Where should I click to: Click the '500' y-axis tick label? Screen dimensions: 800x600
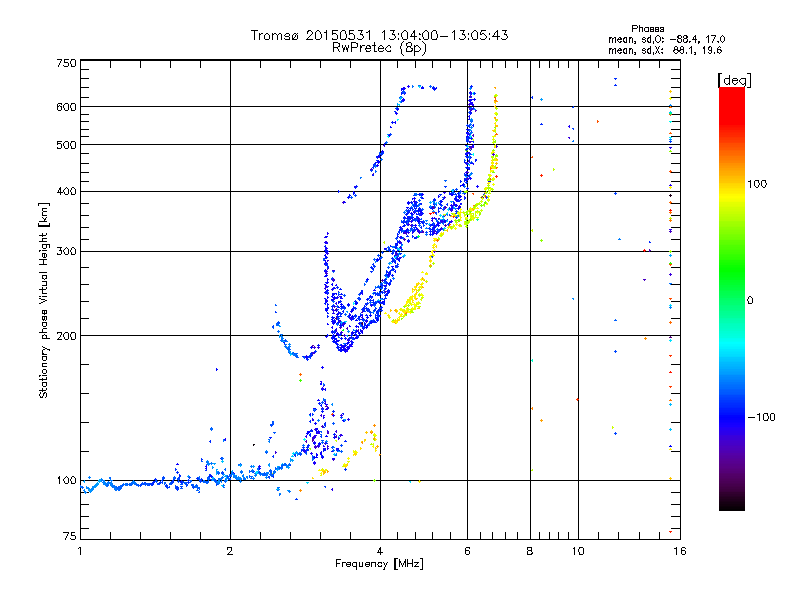tap(66, 145)
